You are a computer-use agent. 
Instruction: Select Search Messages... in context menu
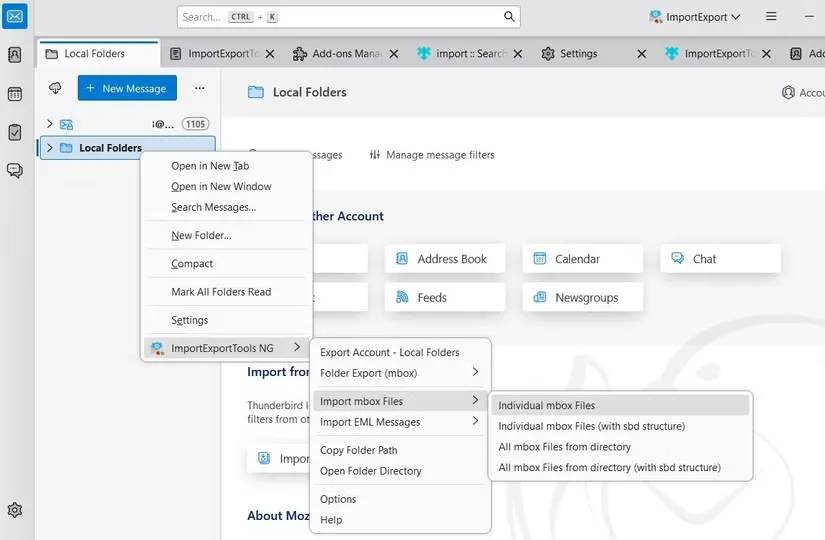tap(226, 207)
